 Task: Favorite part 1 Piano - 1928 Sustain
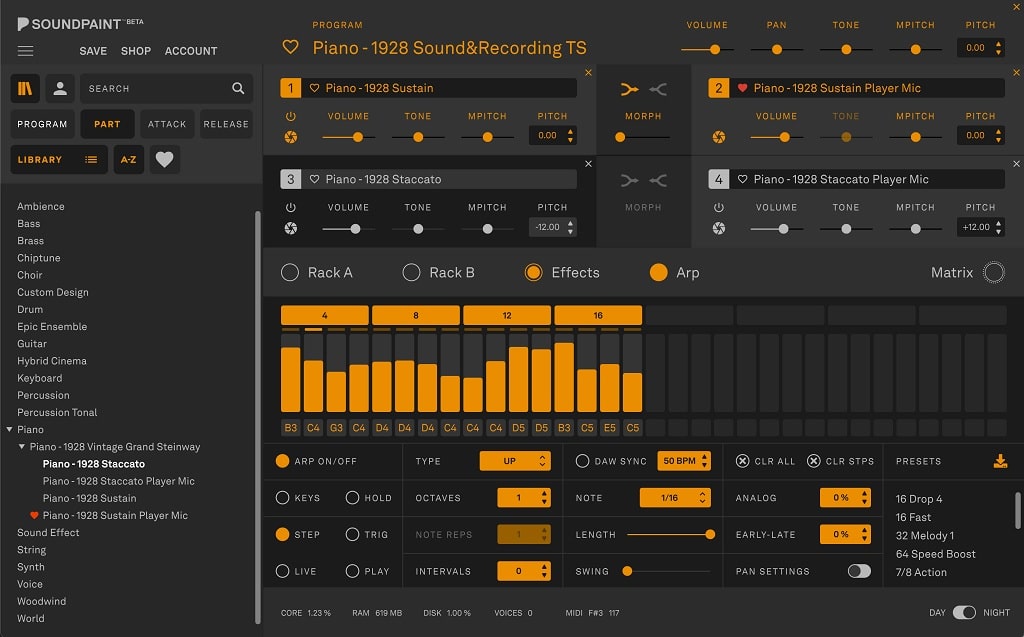[314, 88]
